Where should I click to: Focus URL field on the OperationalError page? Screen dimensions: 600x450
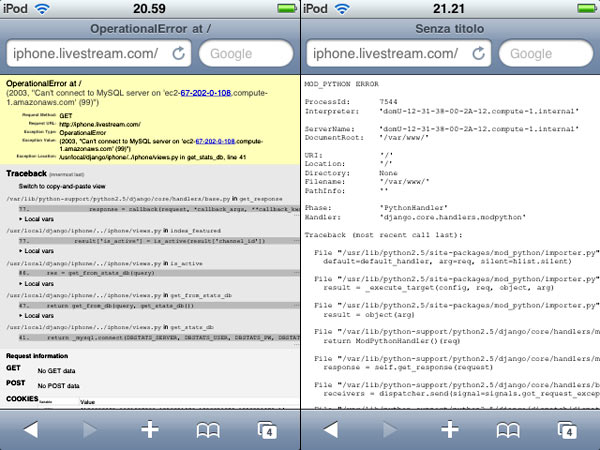click(85, 53)
